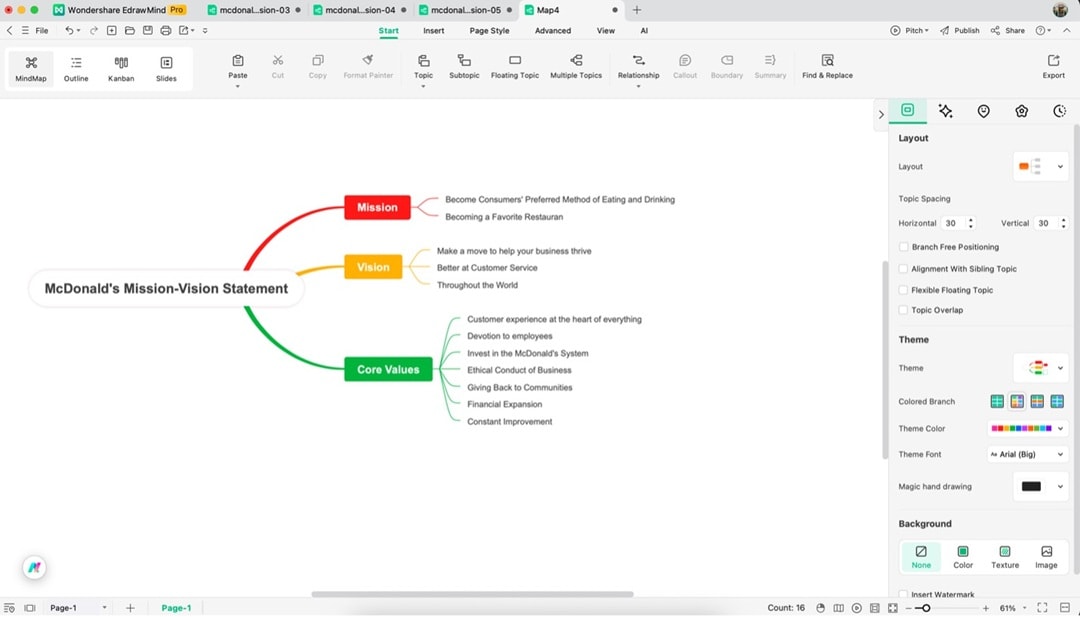The image size is (1080, 617).
Task: Open the Theme Font Arial dropdown
Action: click(1027, 454)
